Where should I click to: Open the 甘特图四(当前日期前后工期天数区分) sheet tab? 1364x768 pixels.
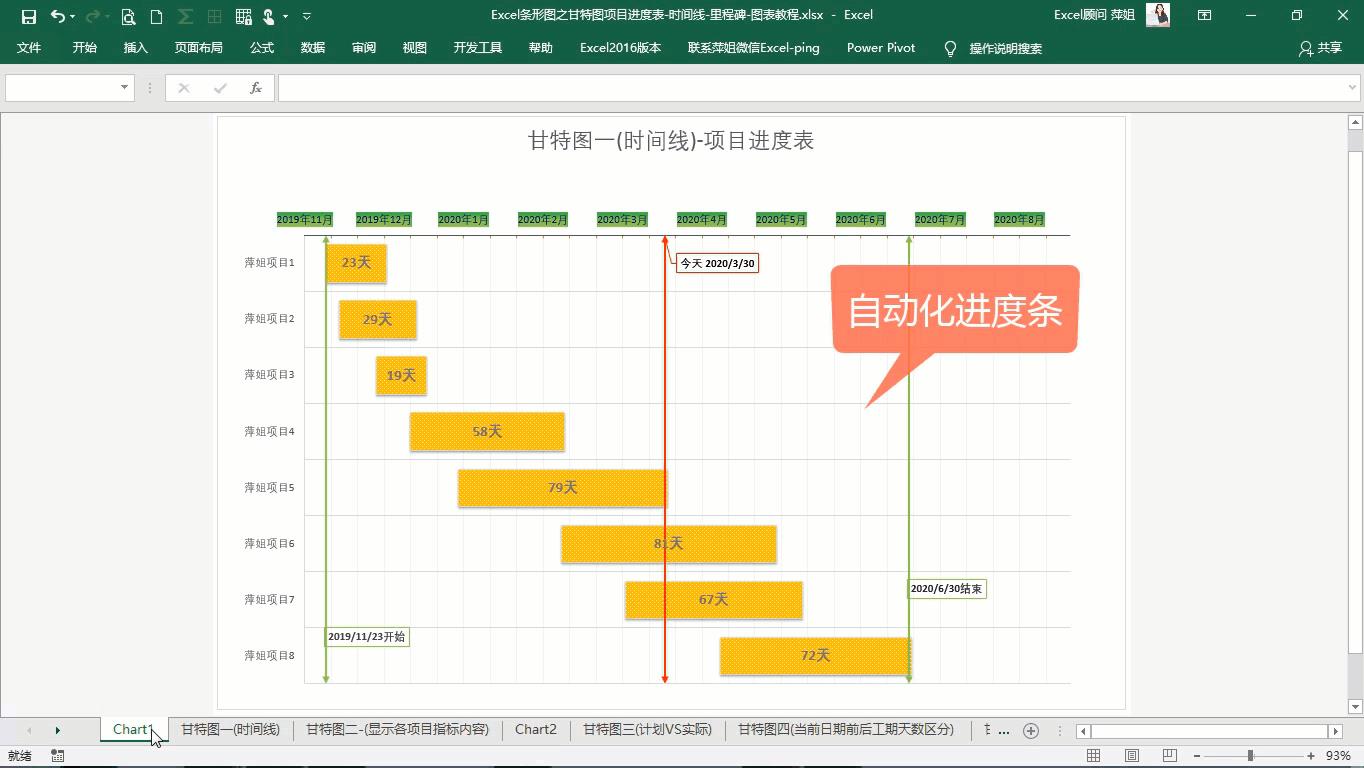846,729
